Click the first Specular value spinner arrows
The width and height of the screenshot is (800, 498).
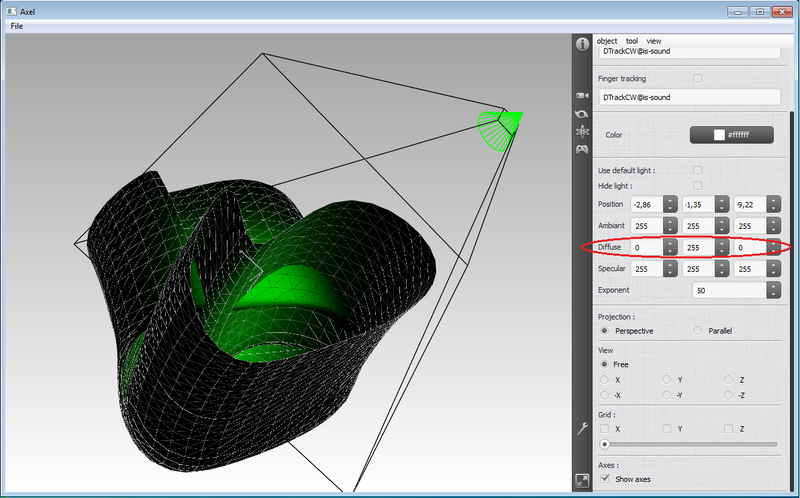pyautogui.click(x=669, y=269)
